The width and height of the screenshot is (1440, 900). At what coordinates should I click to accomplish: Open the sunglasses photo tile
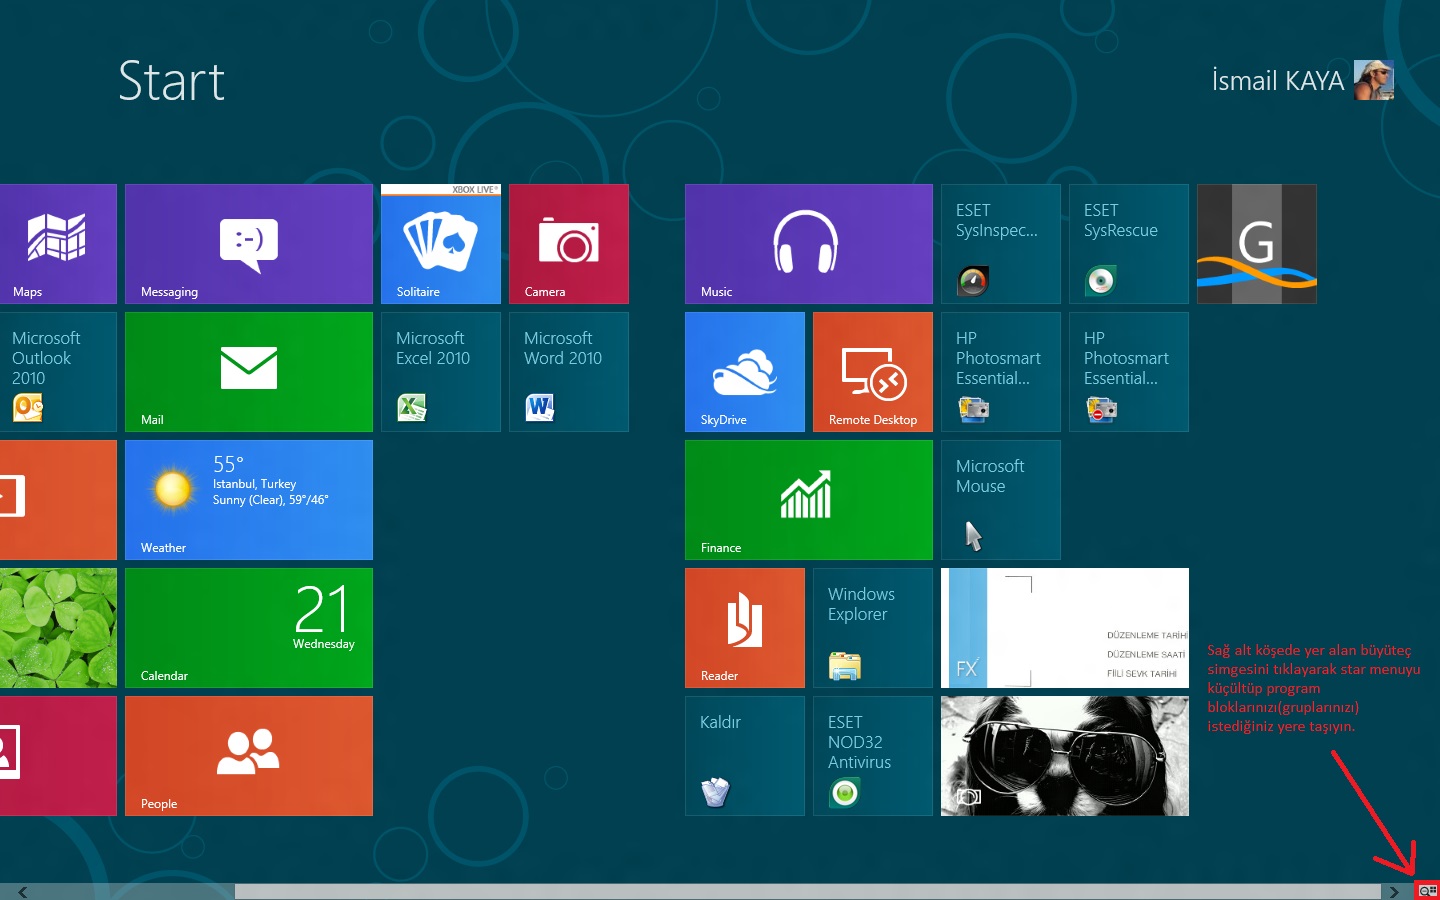[1065, 756]
